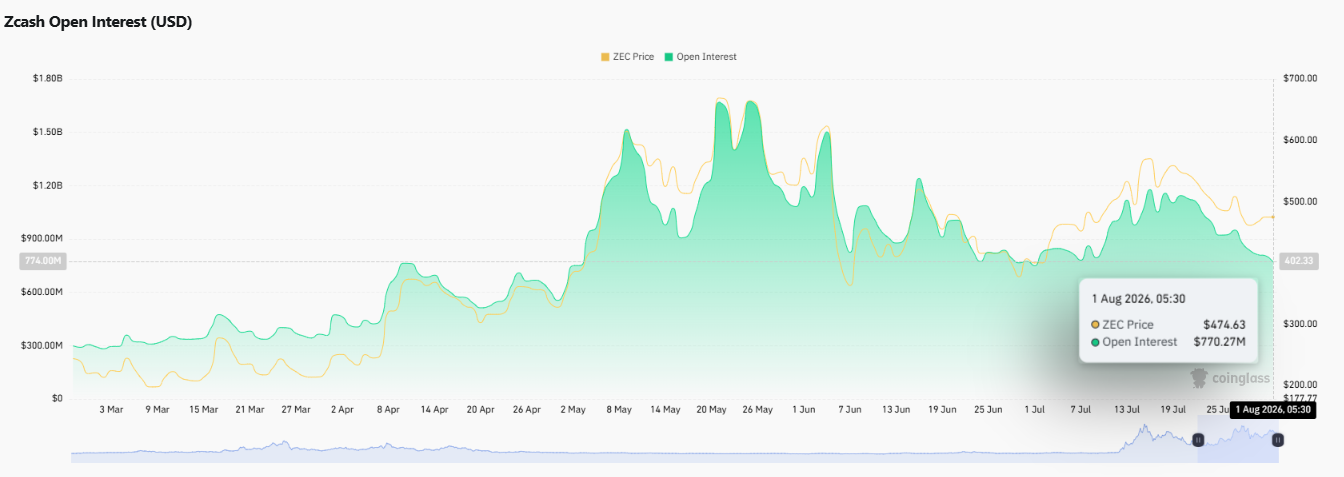The height and width of the screenshot is (477, 1344).
Task: Click the 3 Mar date label
Action: 111,410
